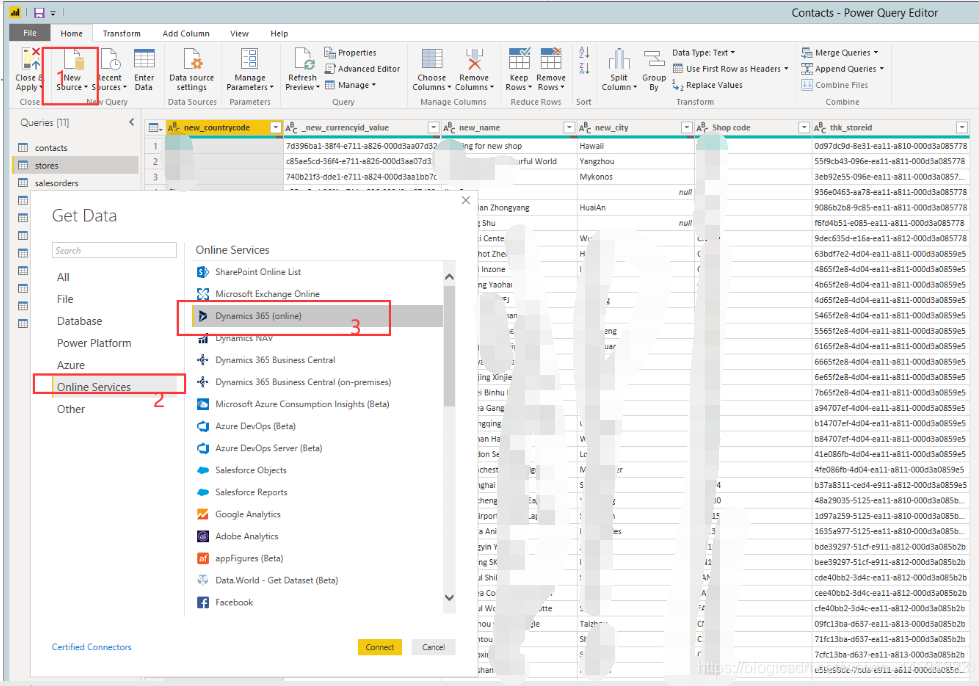Click Remove Rows icon
Image resolution: width=979 pixels, height=686 pixels.
pos(551,59)
